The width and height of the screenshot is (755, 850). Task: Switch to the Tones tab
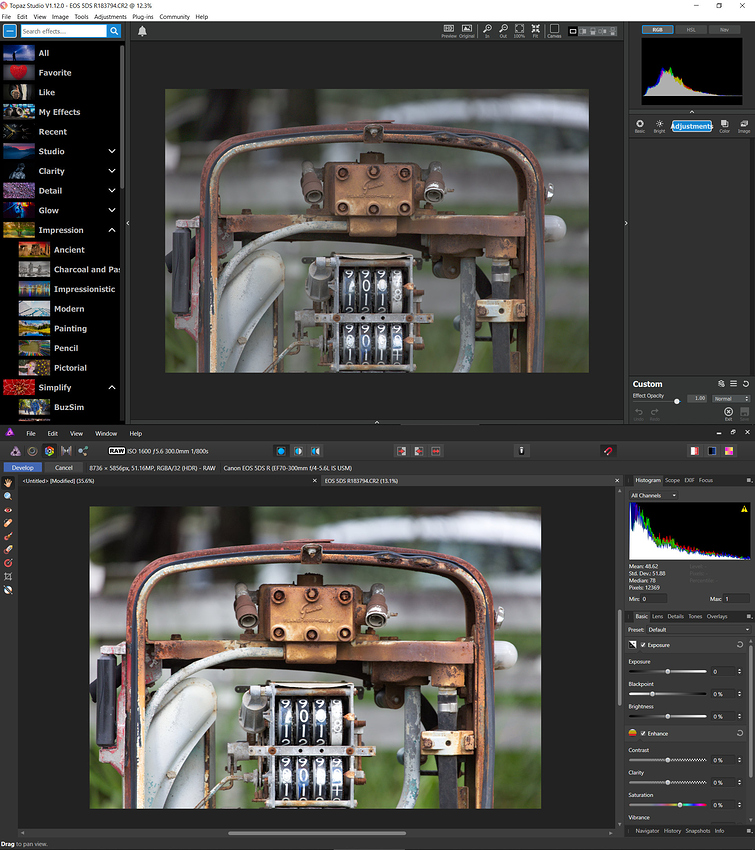tap(695, 616)
